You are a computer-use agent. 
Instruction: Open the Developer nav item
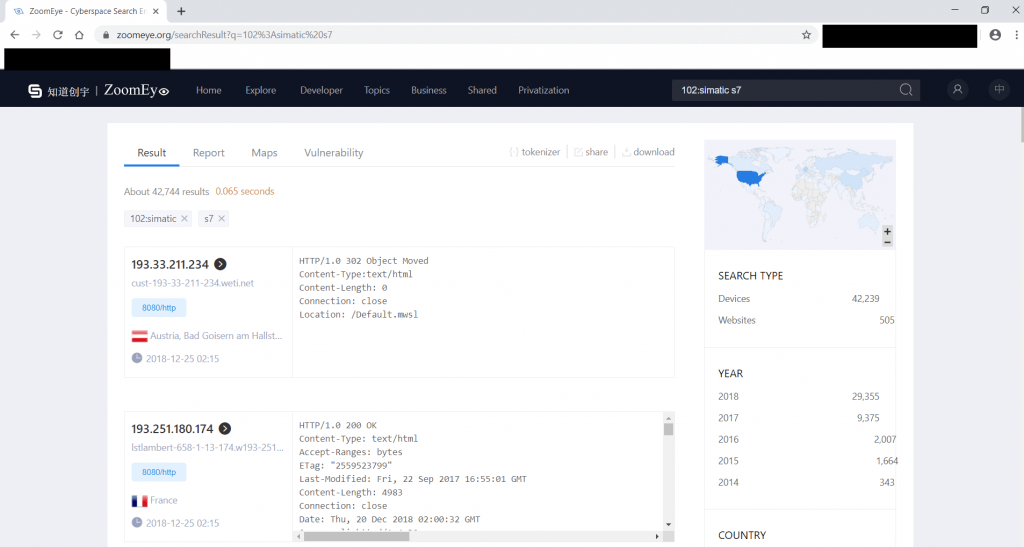(321, 90)
